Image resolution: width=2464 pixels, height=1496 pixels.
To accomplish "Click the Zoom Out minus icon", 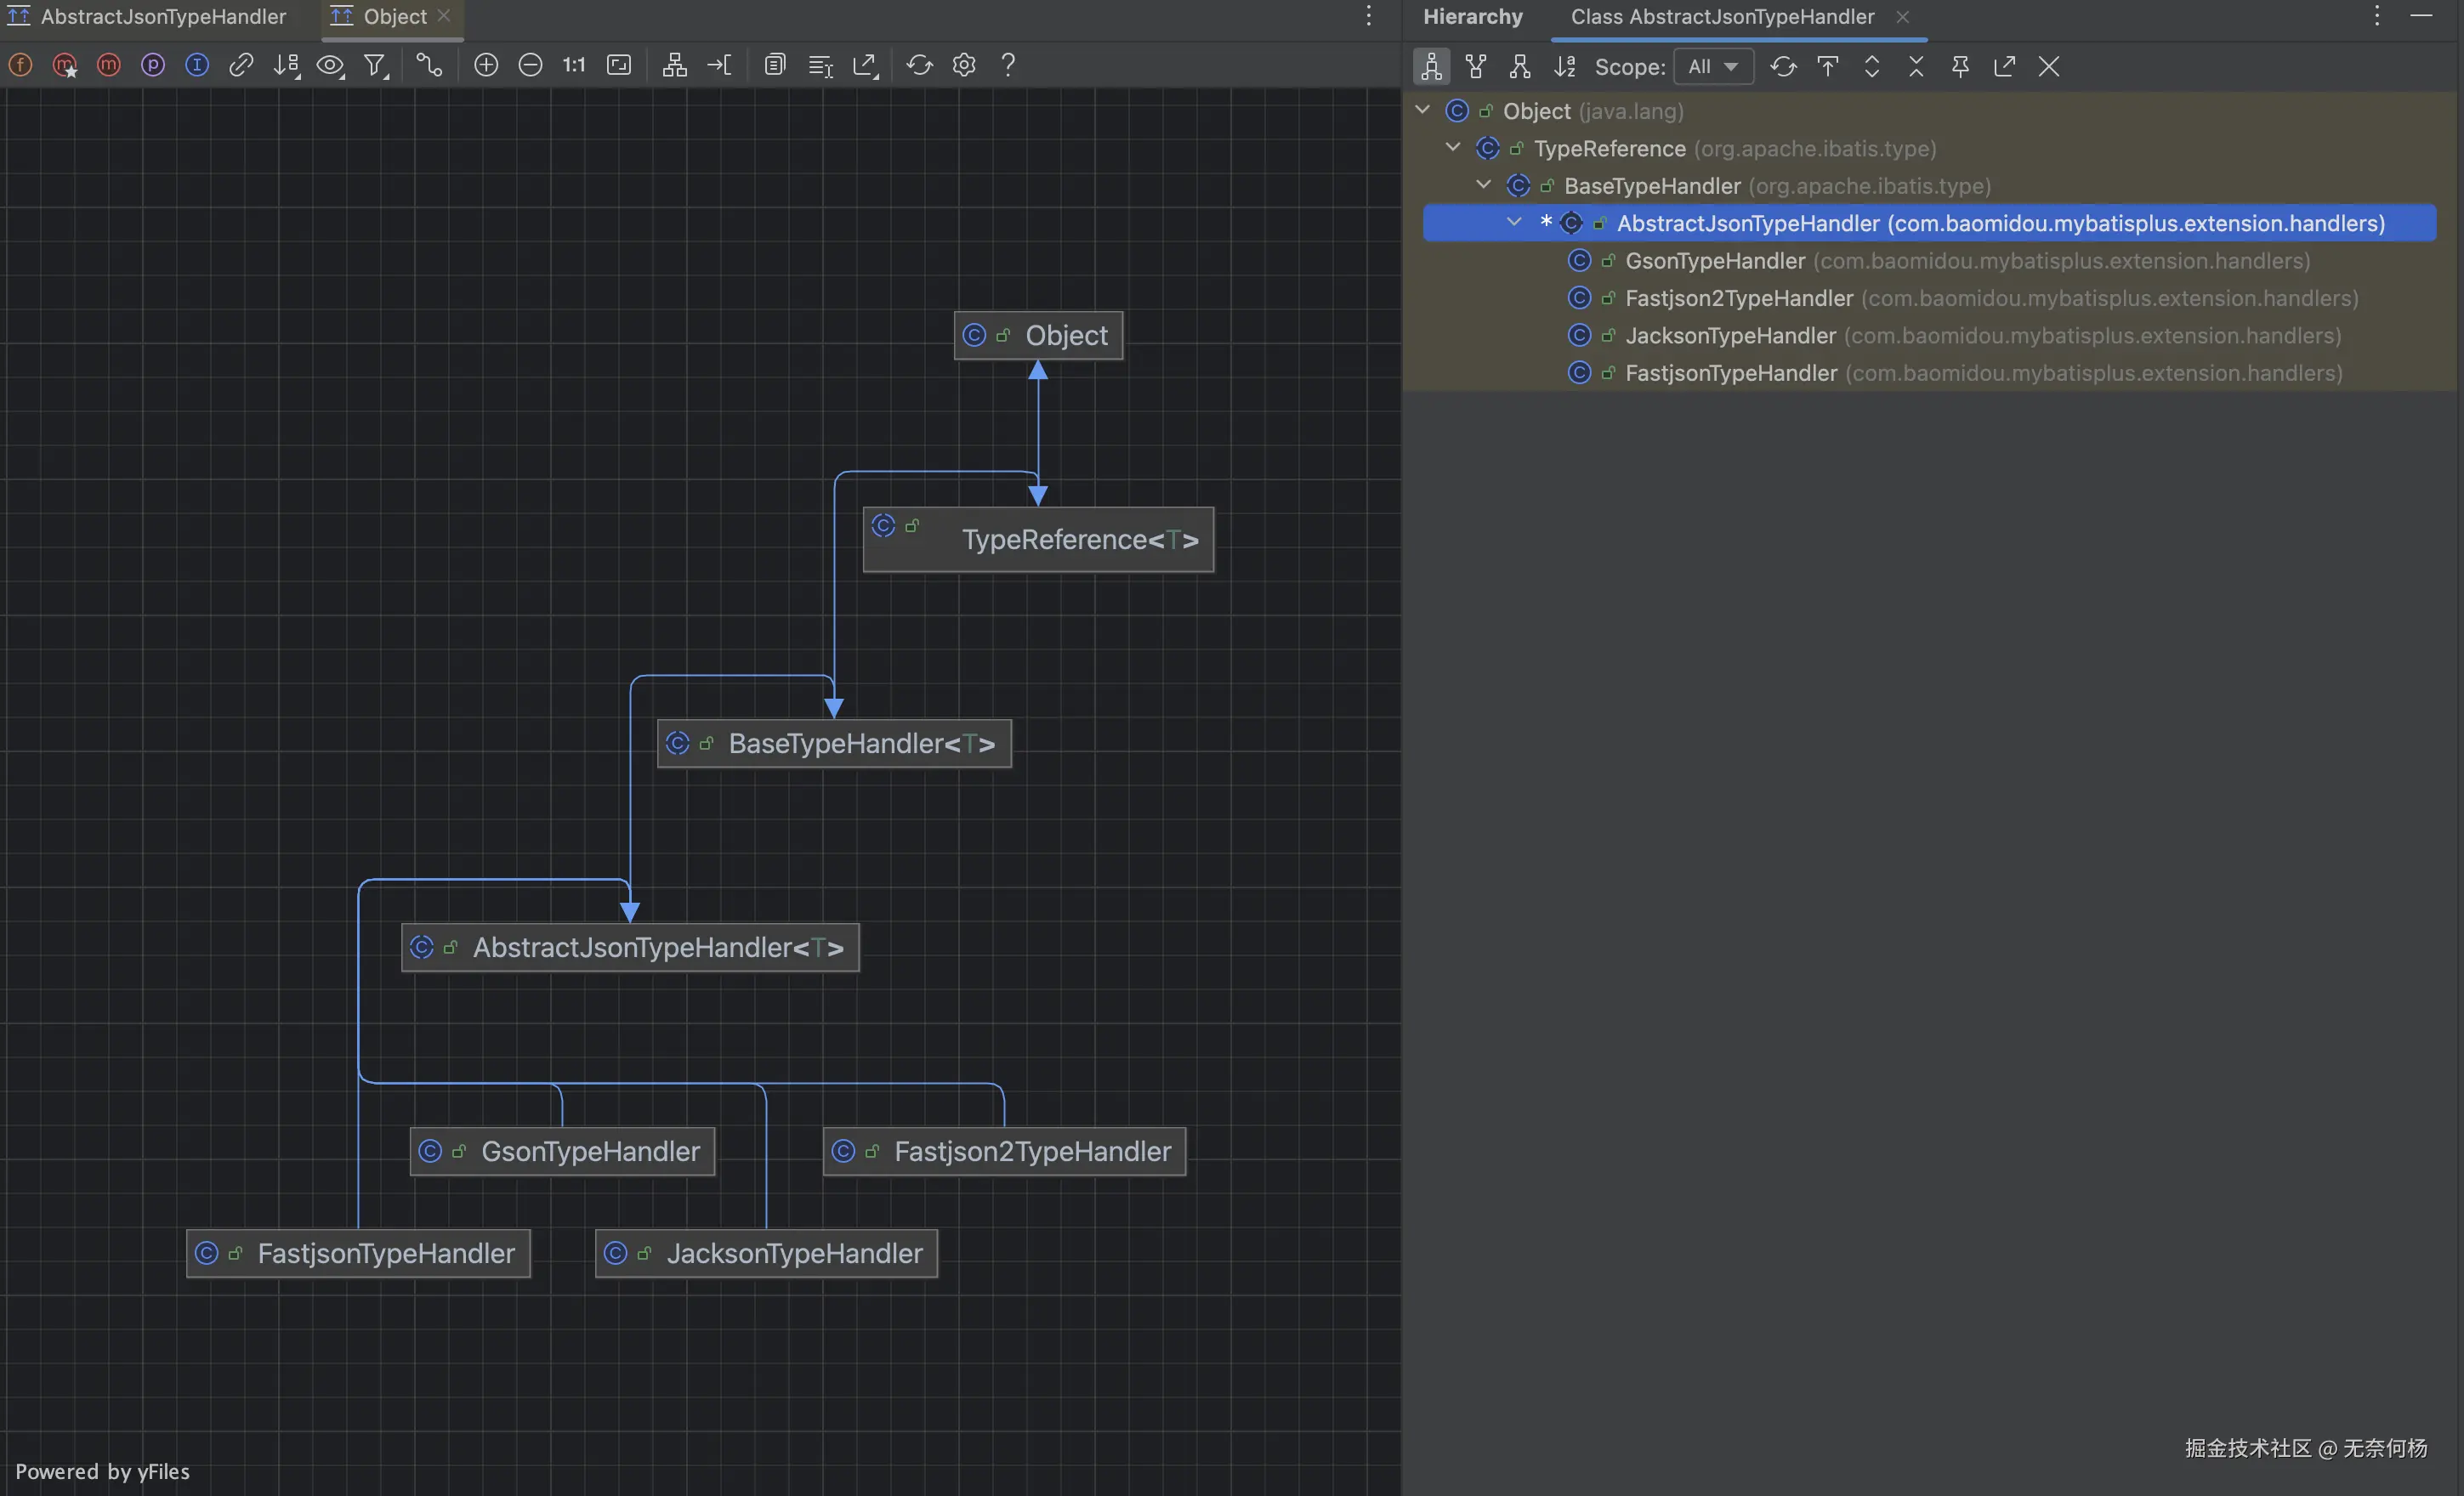I will pyautogui.click(x=530, y=65).
